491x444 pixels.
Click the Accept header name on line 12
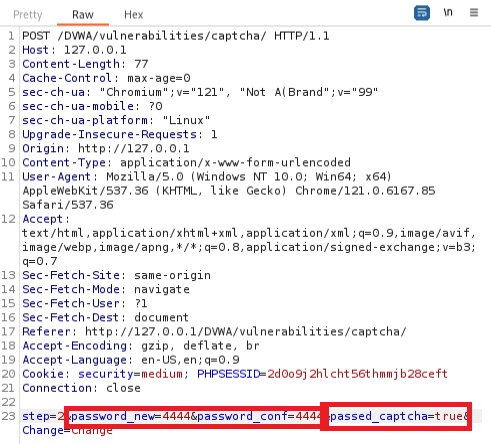(42, 219)
